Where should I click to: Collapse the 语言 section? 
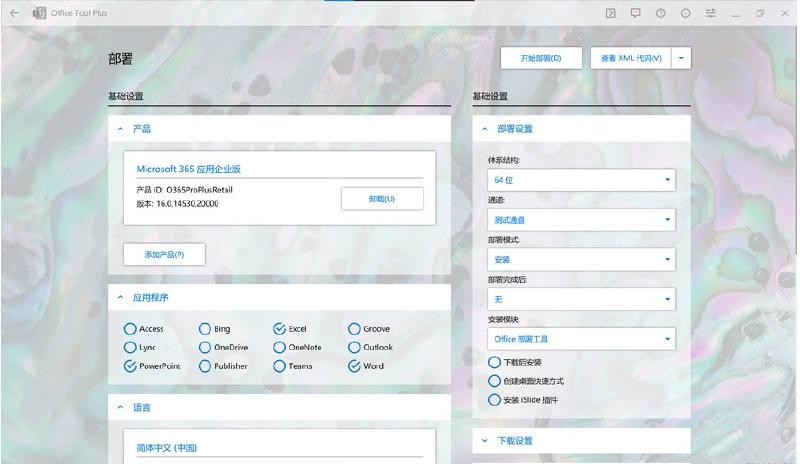click(120, 407)
